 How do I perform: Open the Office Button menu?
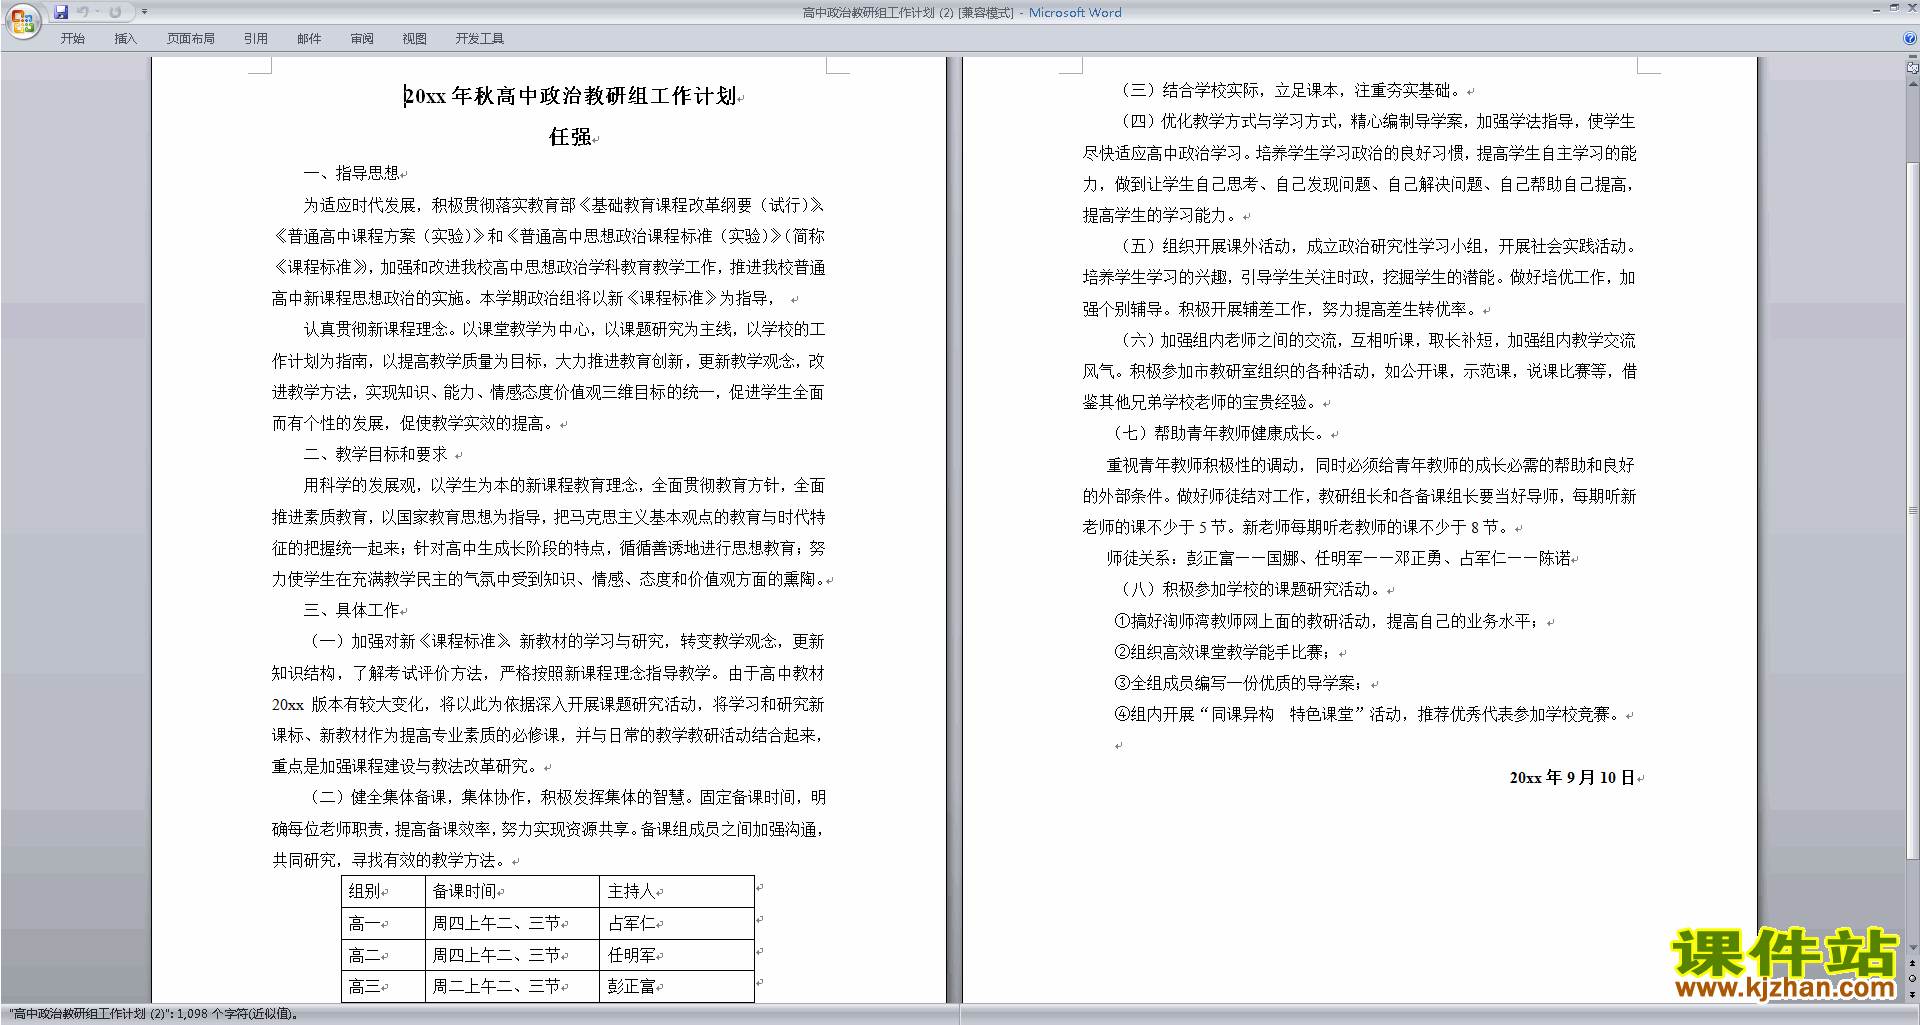tap(22, 20)
